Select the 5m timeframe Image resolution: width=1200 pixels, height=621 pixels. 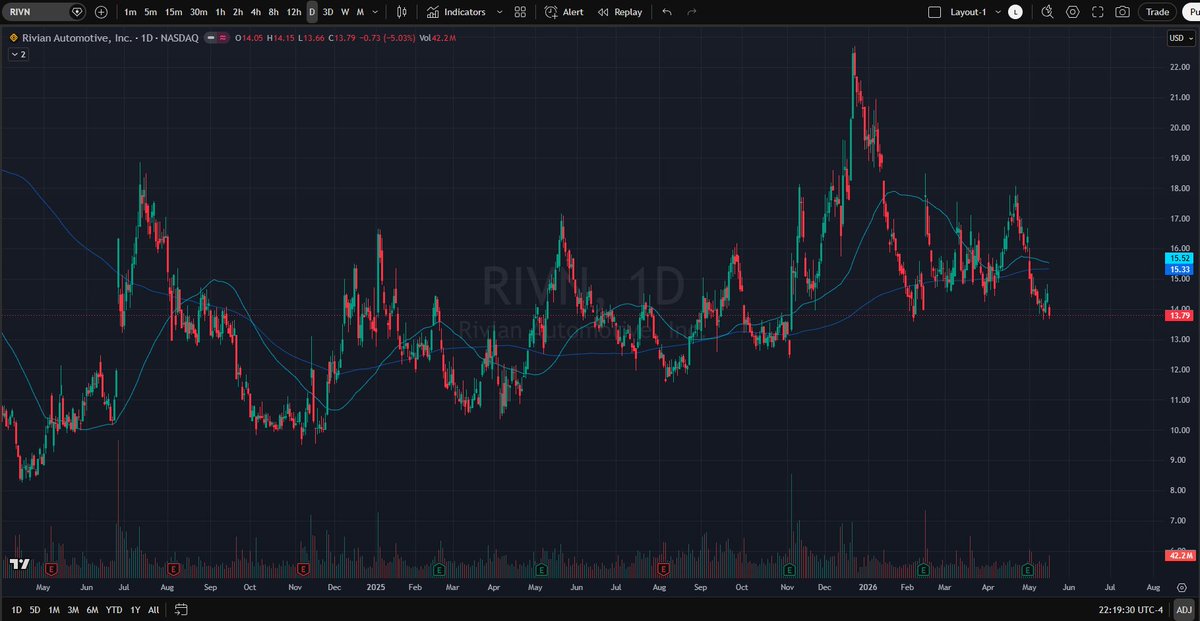[150, 12]
